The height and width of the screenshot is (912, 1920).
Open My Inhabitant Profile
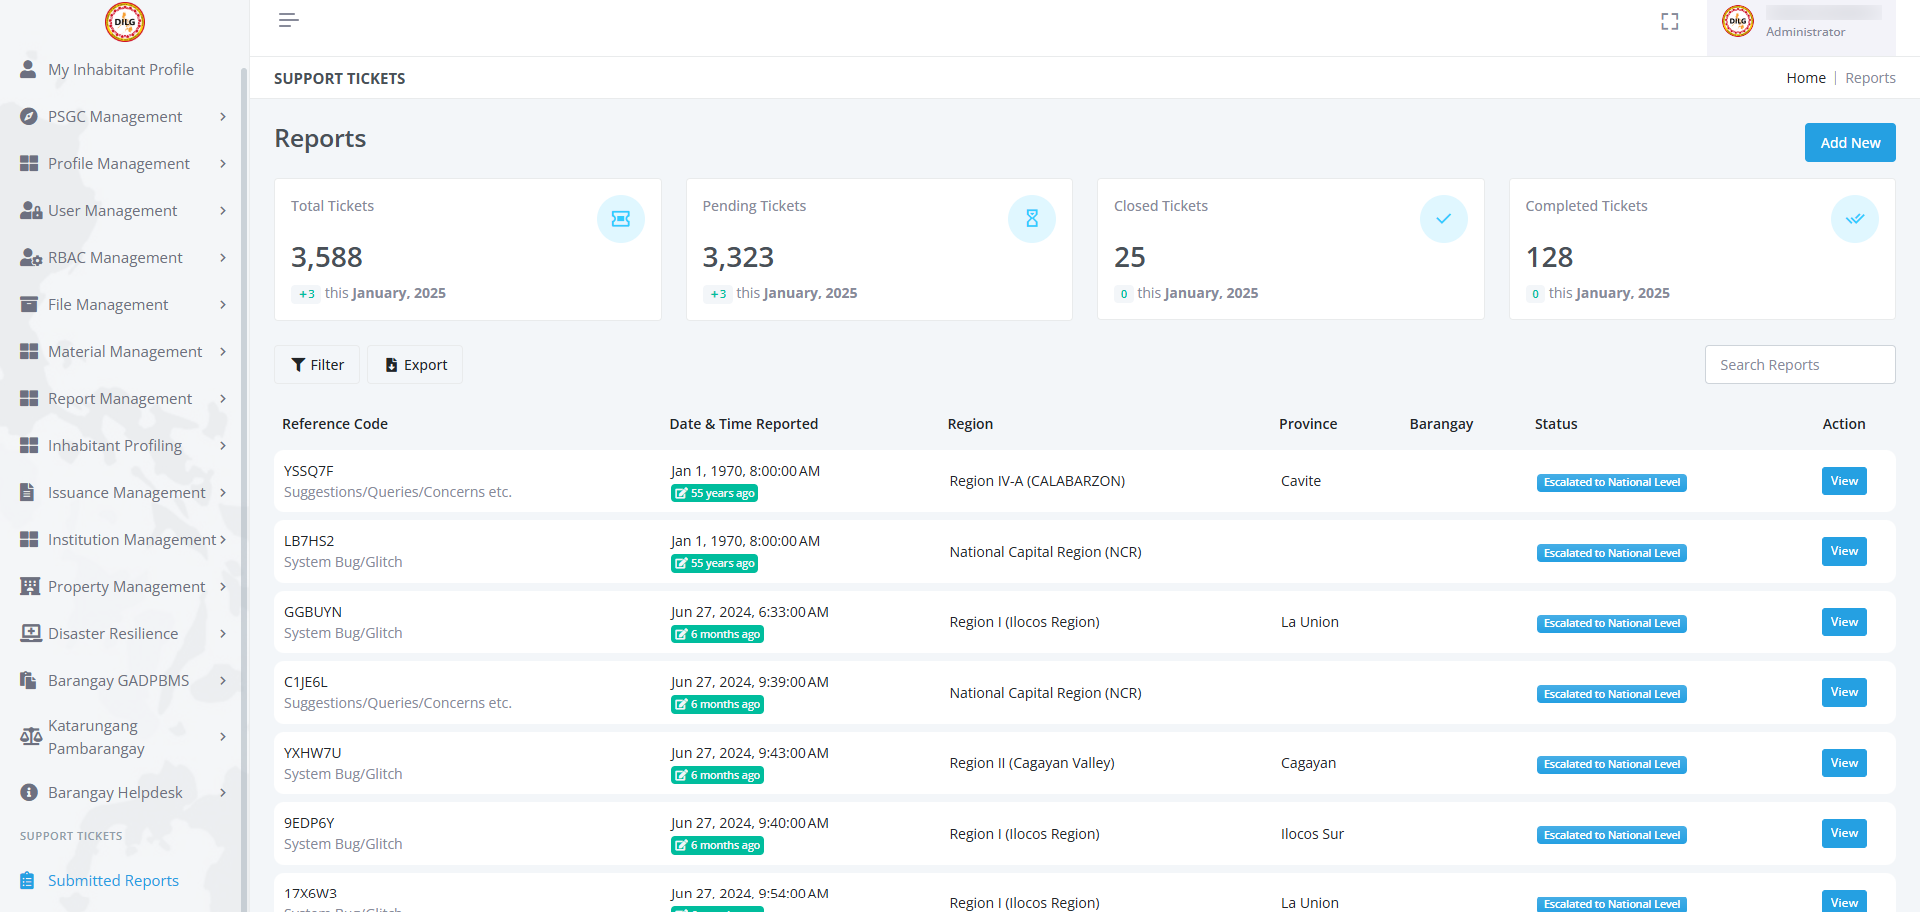pyautogui.click(x=121, y=70)
